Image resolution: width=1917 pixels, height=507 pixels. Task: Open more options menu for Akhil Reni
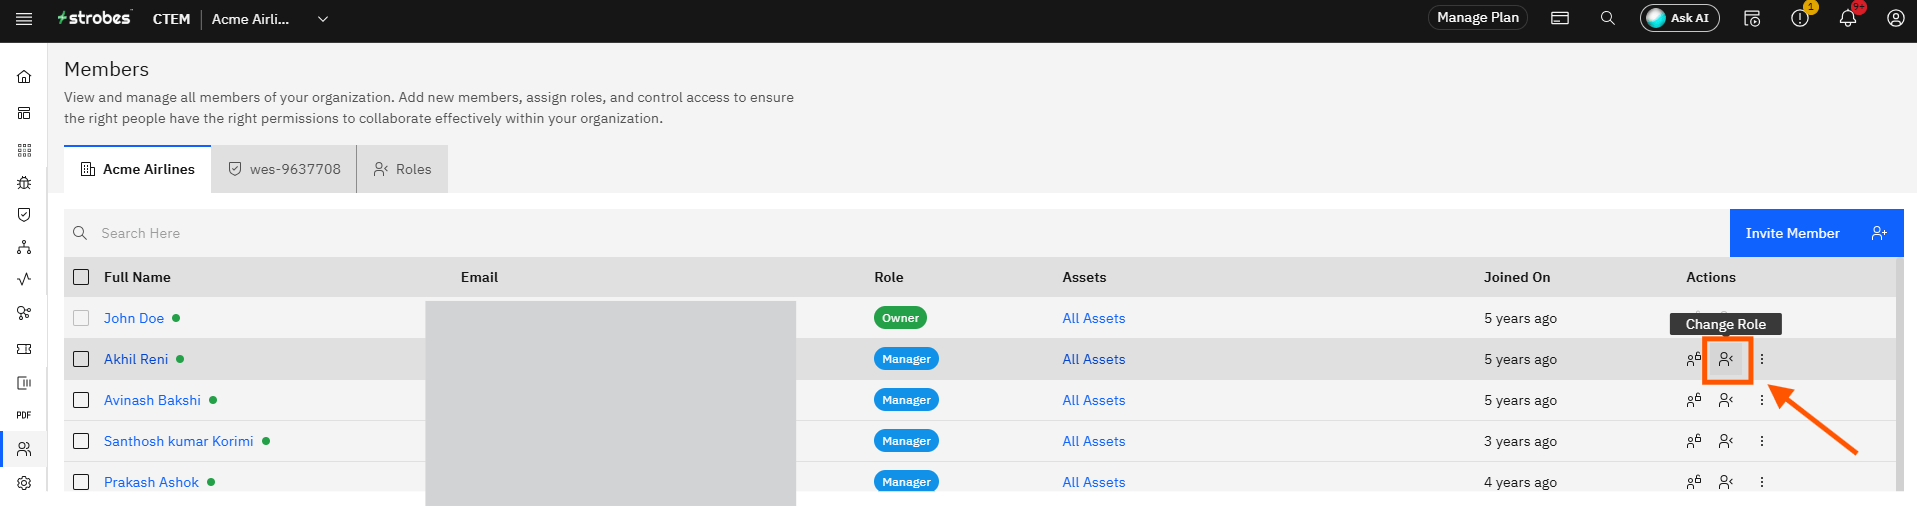point(1762,359)
